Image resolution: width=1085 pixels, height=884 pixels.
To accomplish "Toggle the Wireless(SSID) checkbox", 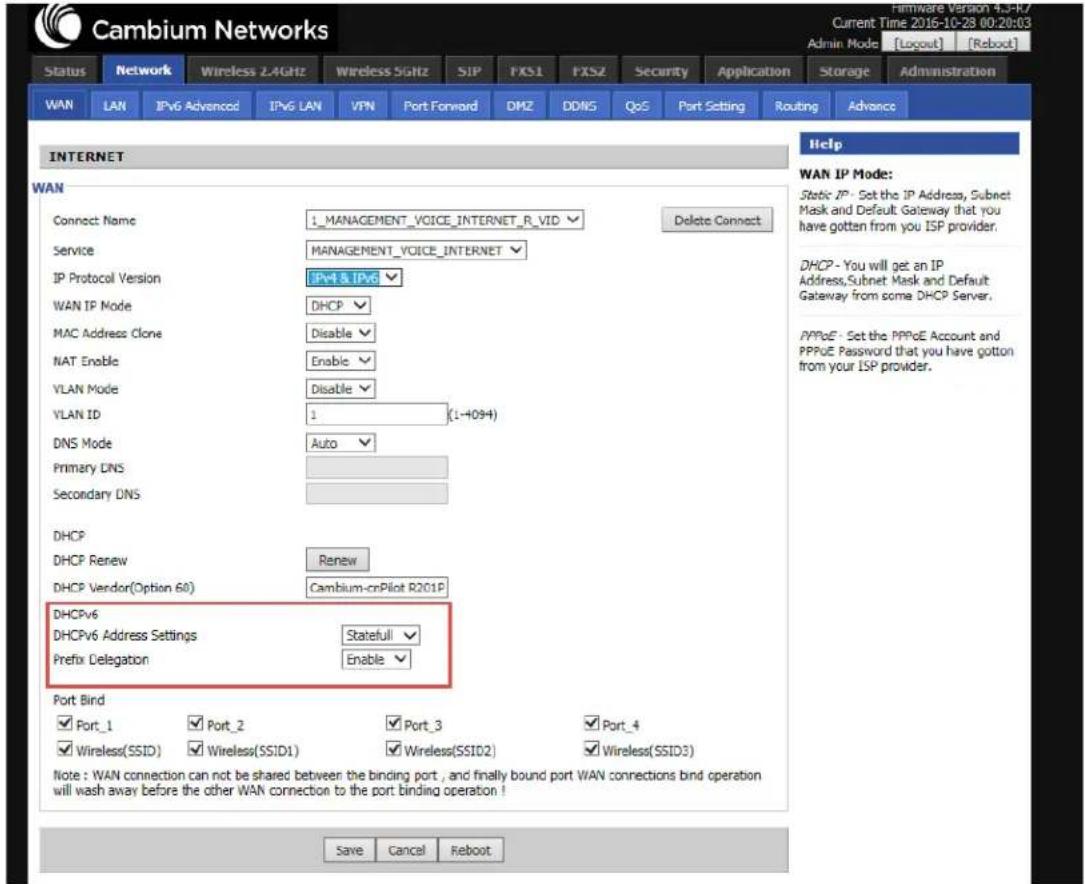I will coord(65,749).
